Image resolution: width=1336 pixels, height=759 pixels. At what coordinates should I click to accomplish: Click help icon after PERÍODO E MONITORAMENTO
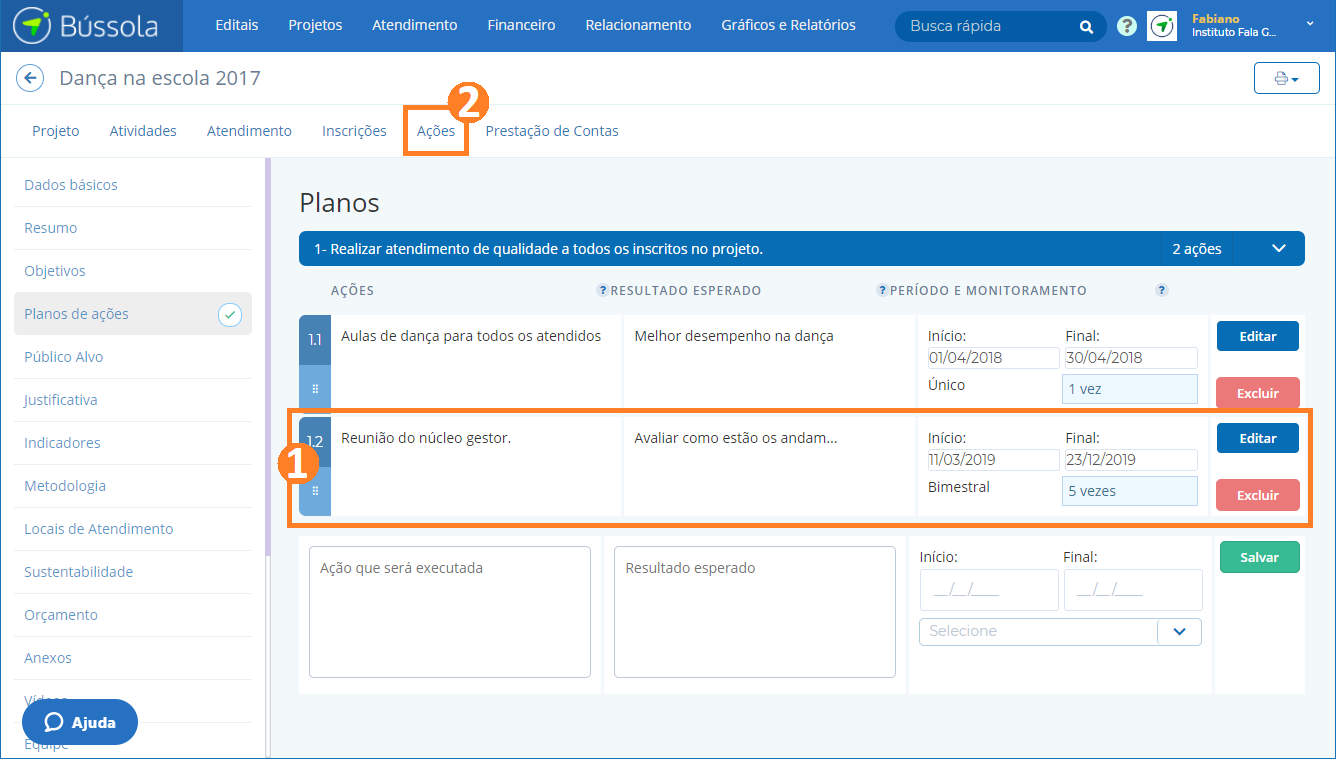tap(1161, 290)
